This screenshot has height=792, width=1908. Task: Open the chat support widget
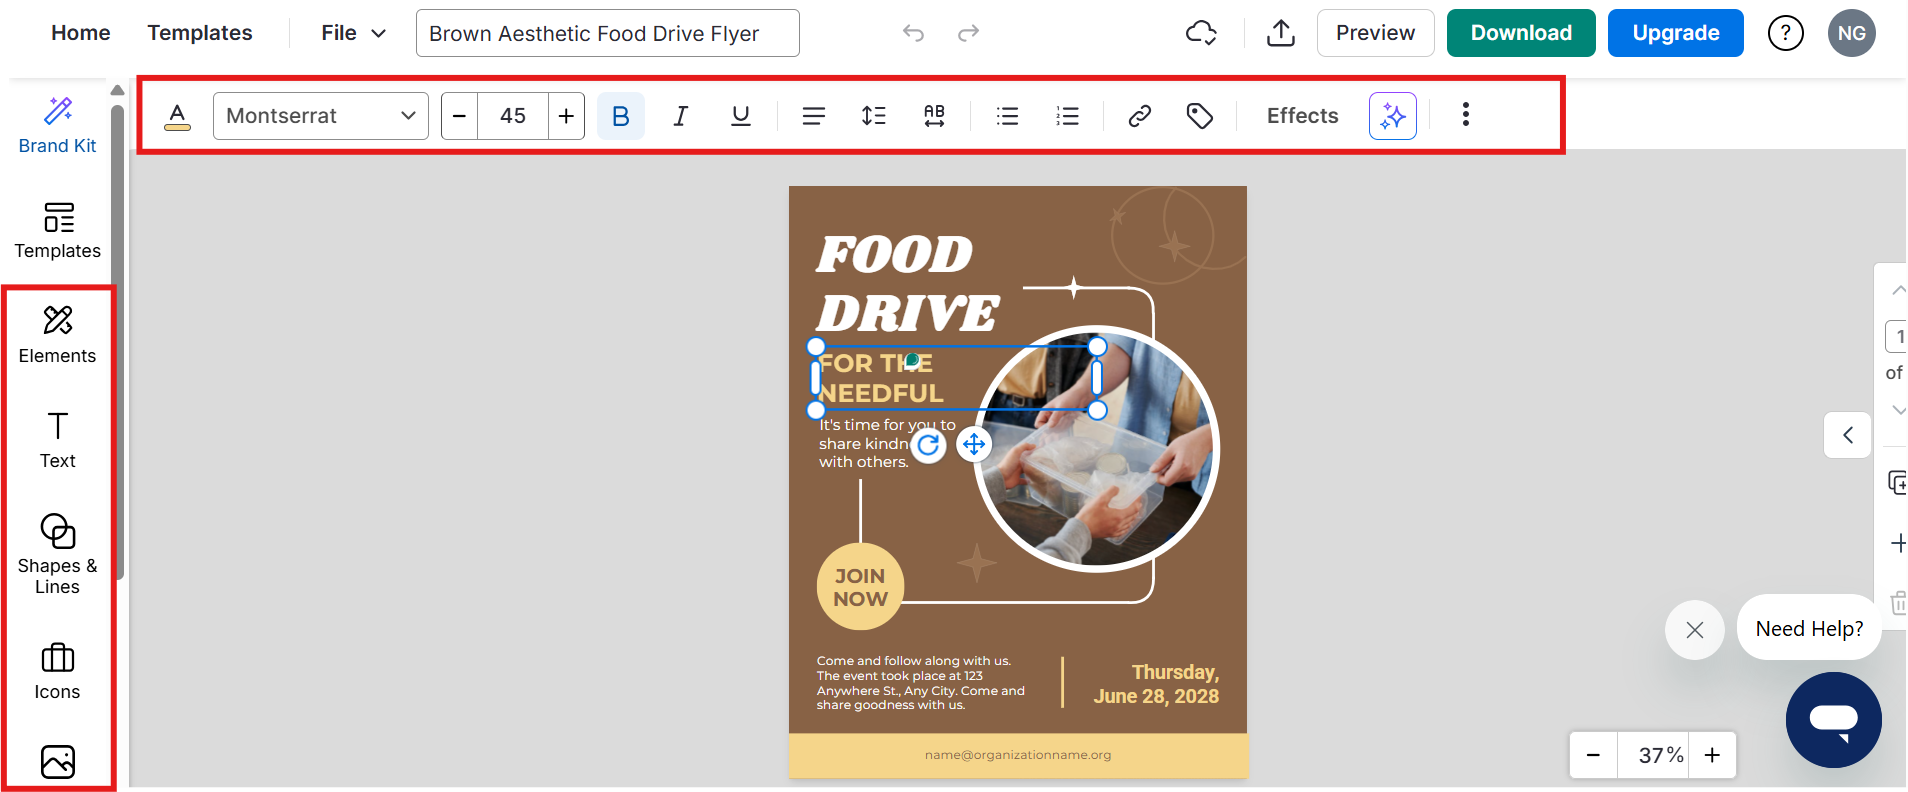pos(1834,720)
